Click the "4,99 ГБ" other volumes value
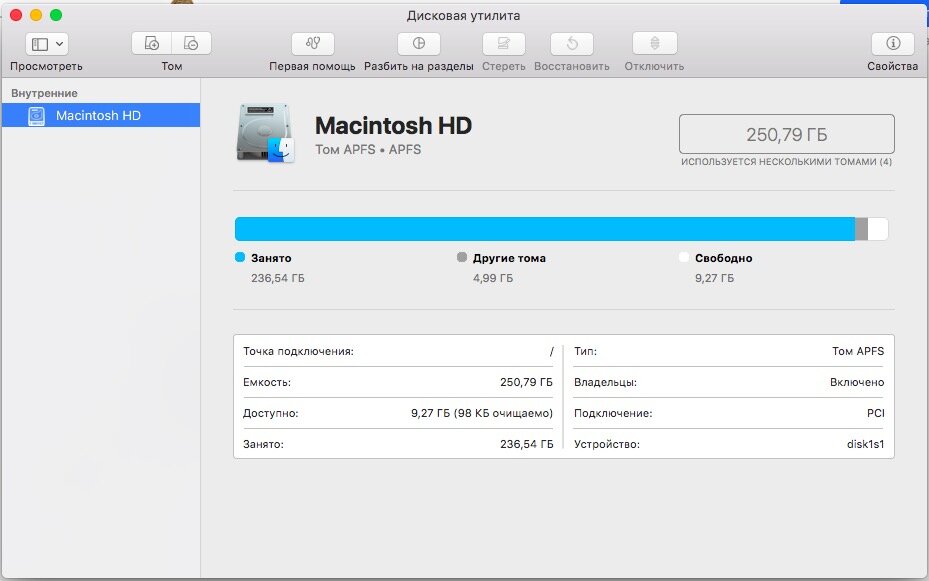Screen dimensions: 929x581 (x=493, y=278)
